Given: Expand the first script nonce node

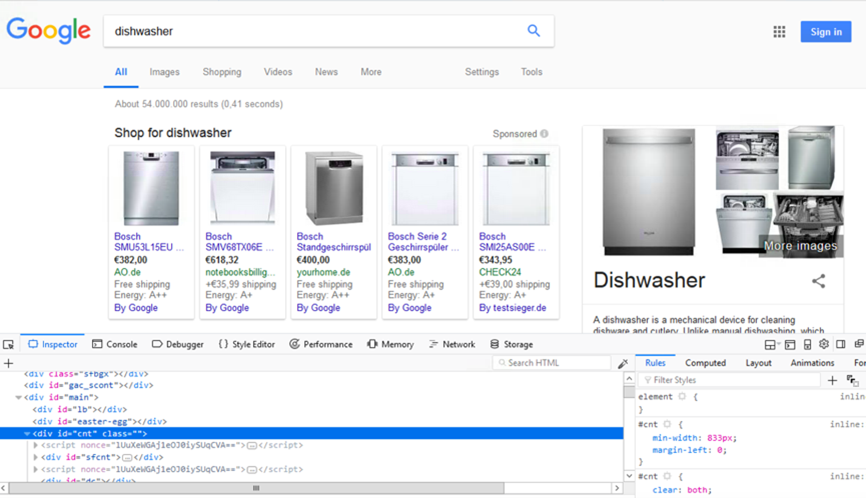Looking at the screenshot, I should click(36, 445).
